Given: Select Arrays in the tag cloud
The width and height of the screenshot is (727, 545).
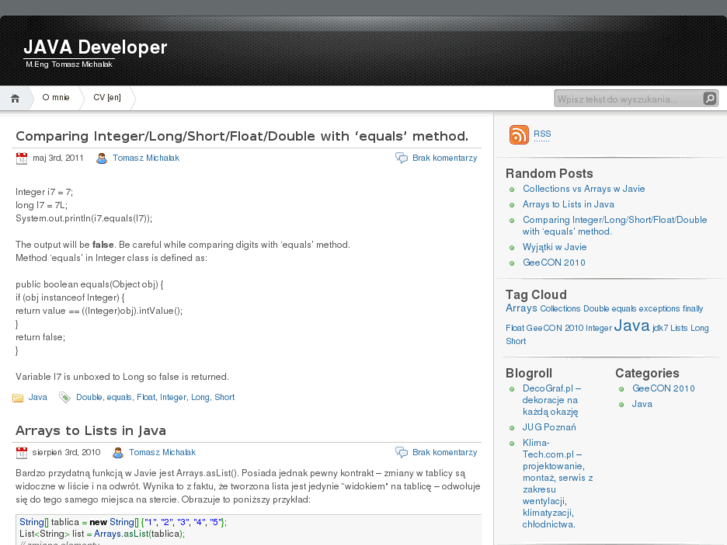Looking at the screenshot, I should point(521,308).
